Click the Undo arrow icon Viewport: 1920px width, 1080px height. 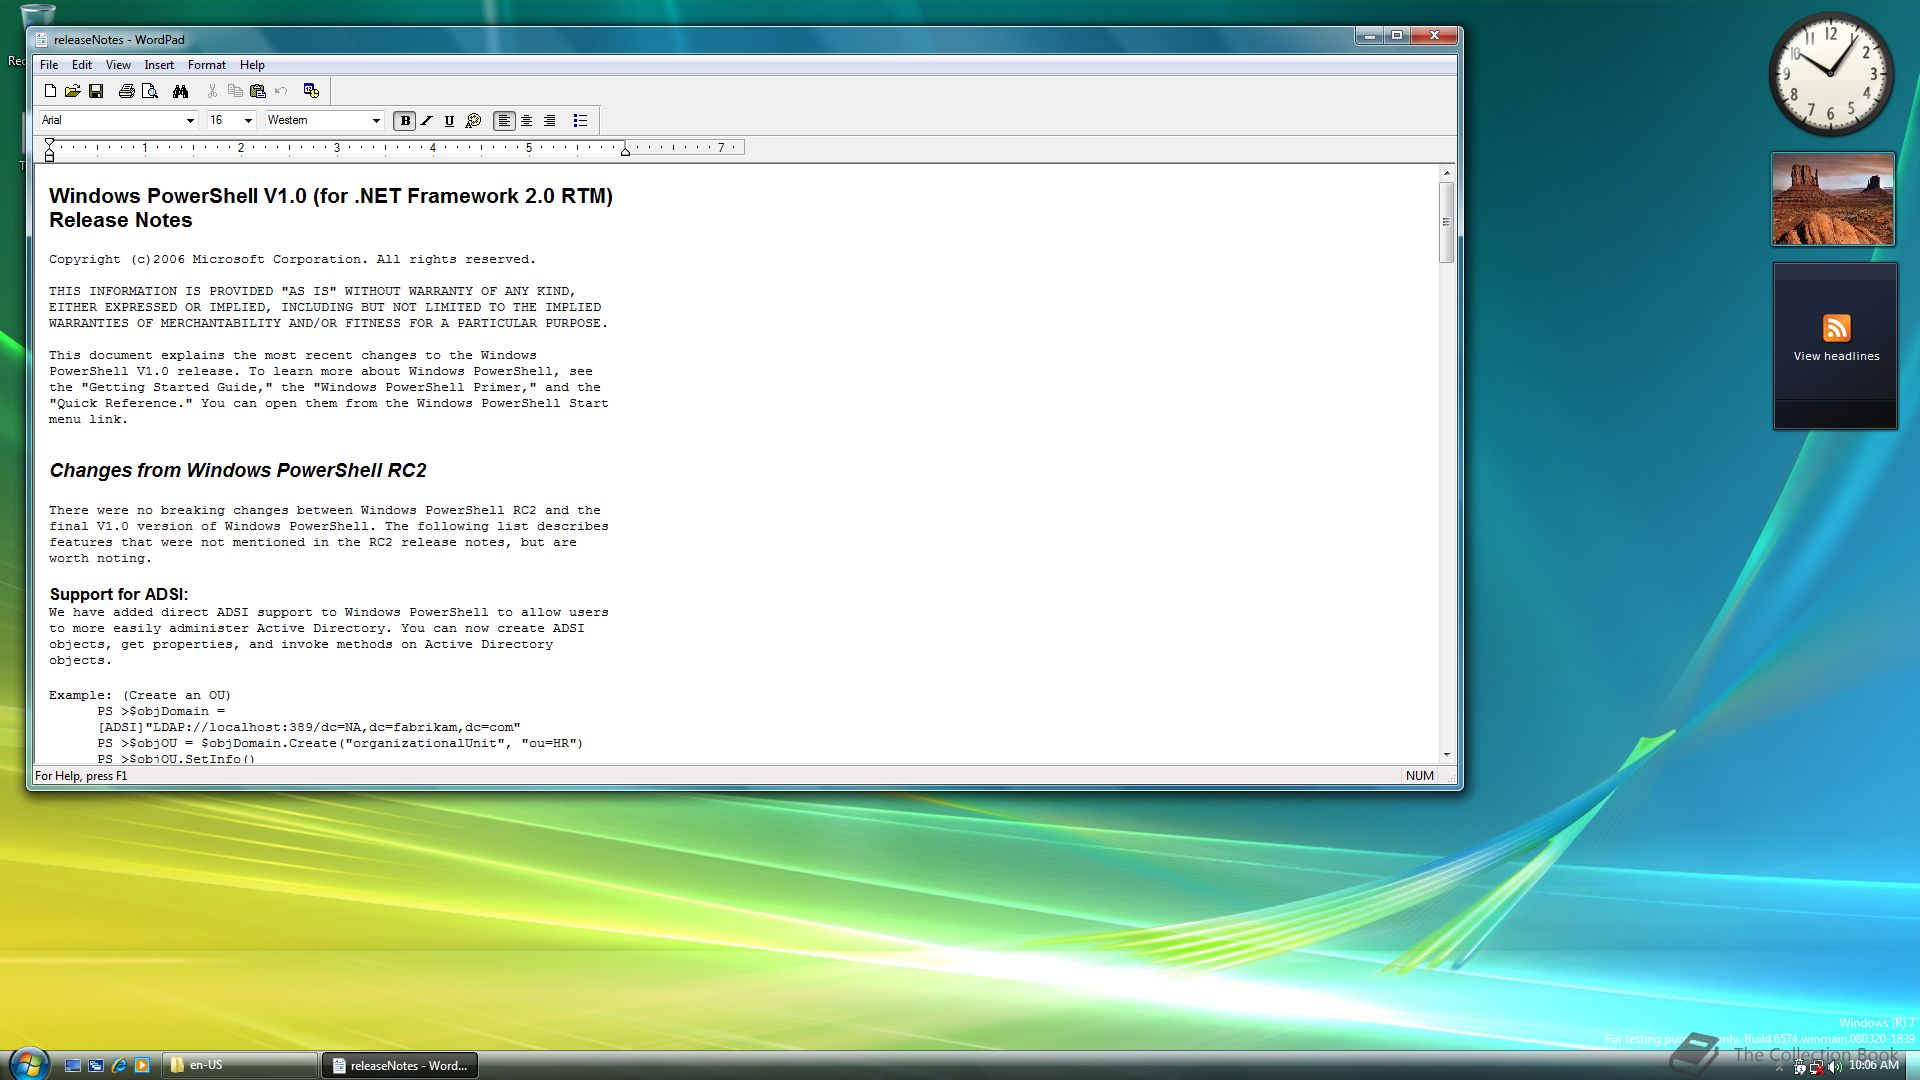click(281, 91)
